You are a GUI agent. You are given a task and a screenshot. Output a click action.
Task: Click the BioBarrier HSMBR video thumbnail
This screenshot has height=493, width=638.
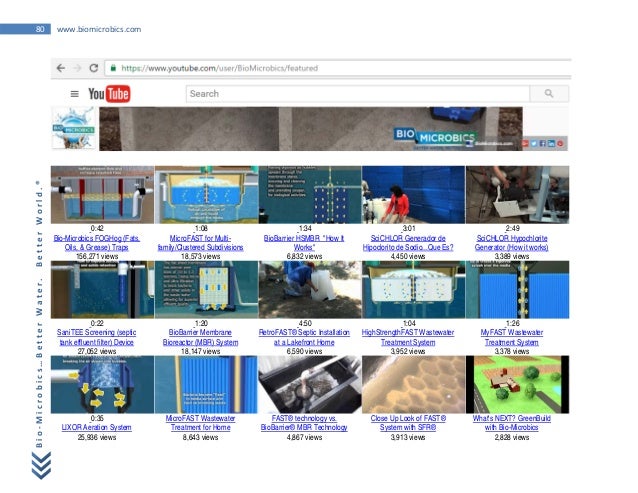pyautogui.click(x=310, y=194)
